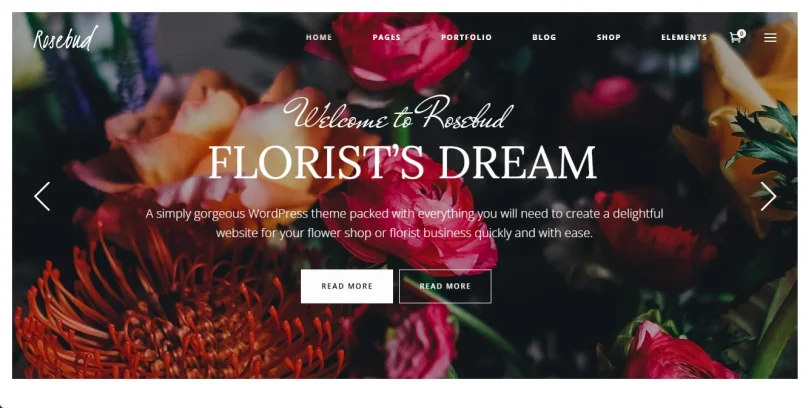Advance to the next slide arrow
This screenshot has height=408, width=808.
pos(768,196)
